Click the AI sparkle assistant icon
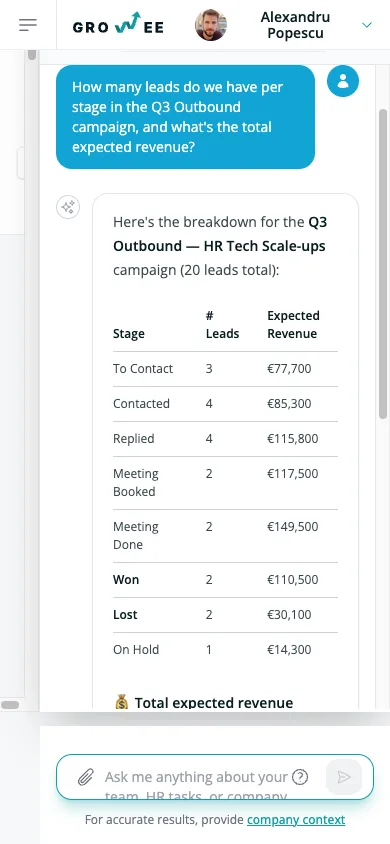The height and width of the screenshot is (844, 390). pyautogui.click(x=68, y=207)
